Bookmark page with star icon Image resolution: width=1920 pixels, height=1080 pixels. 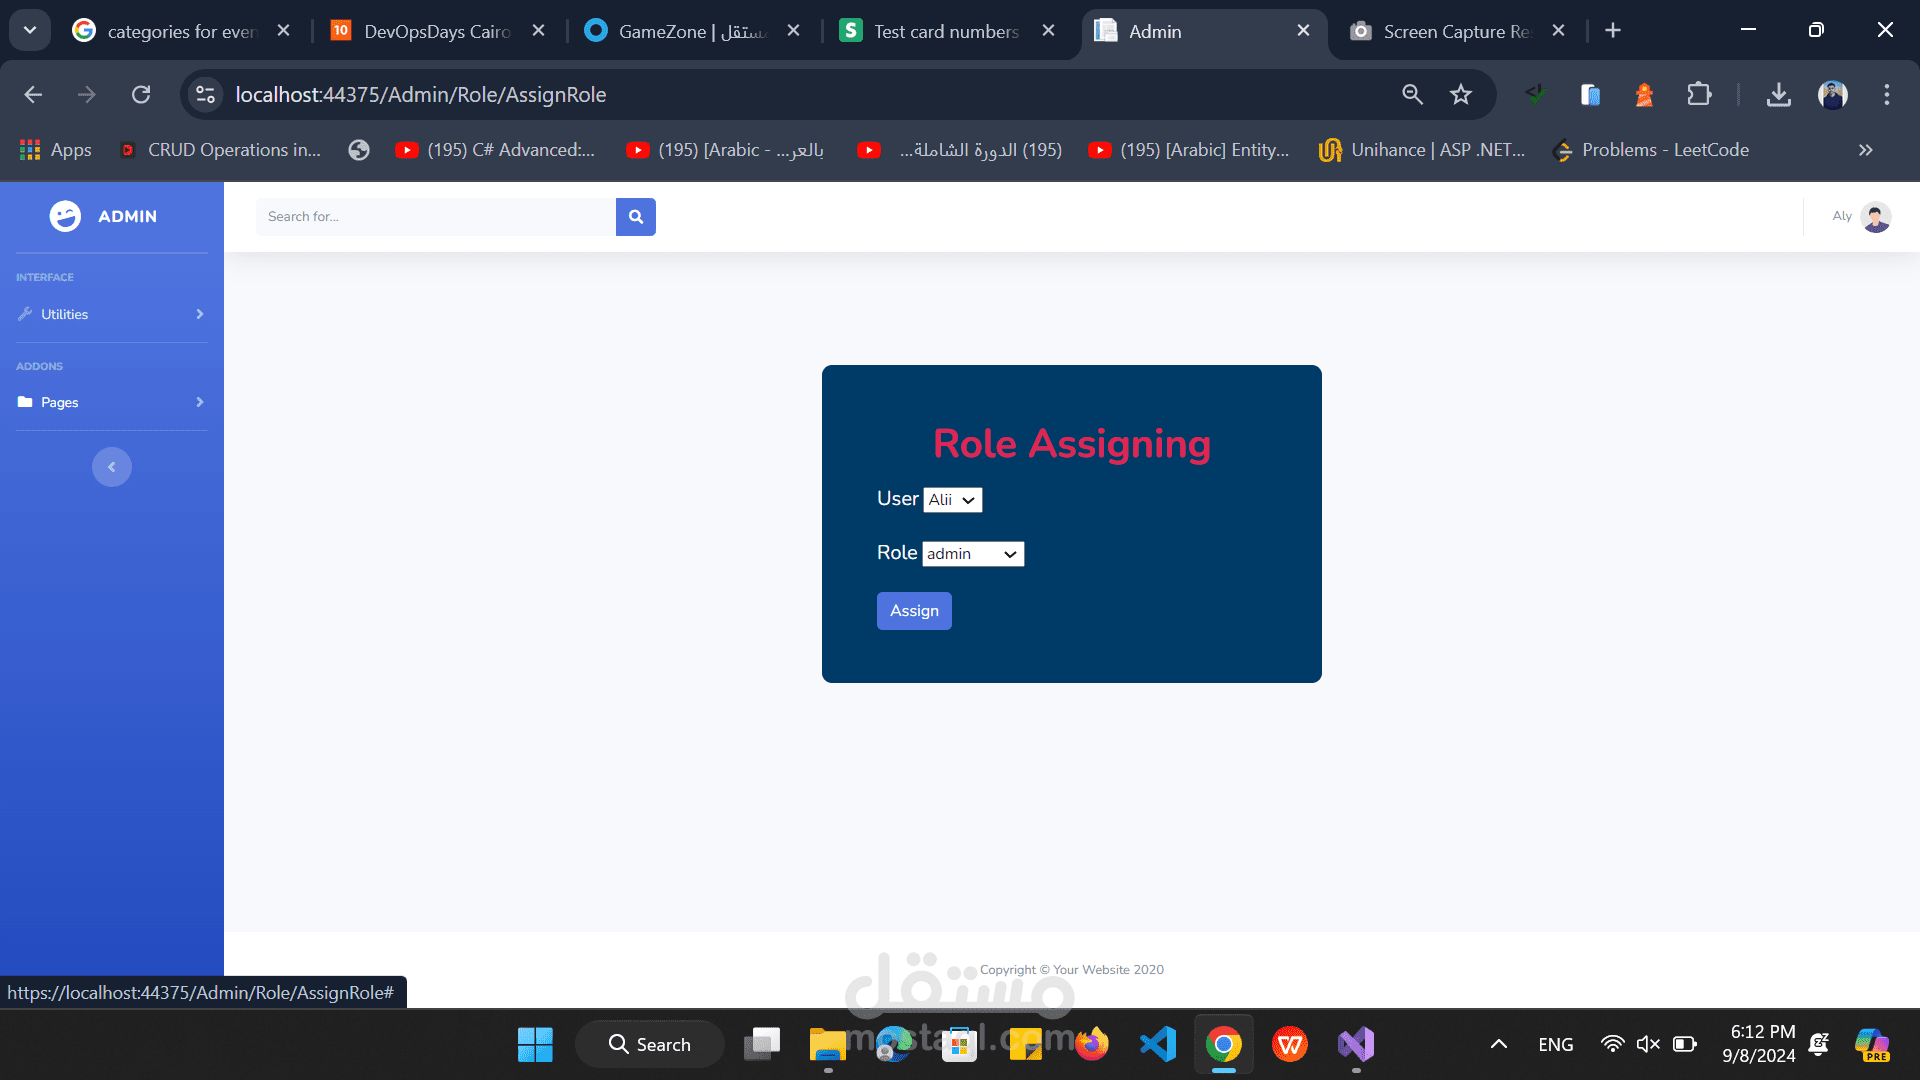tap(1461, 95)
